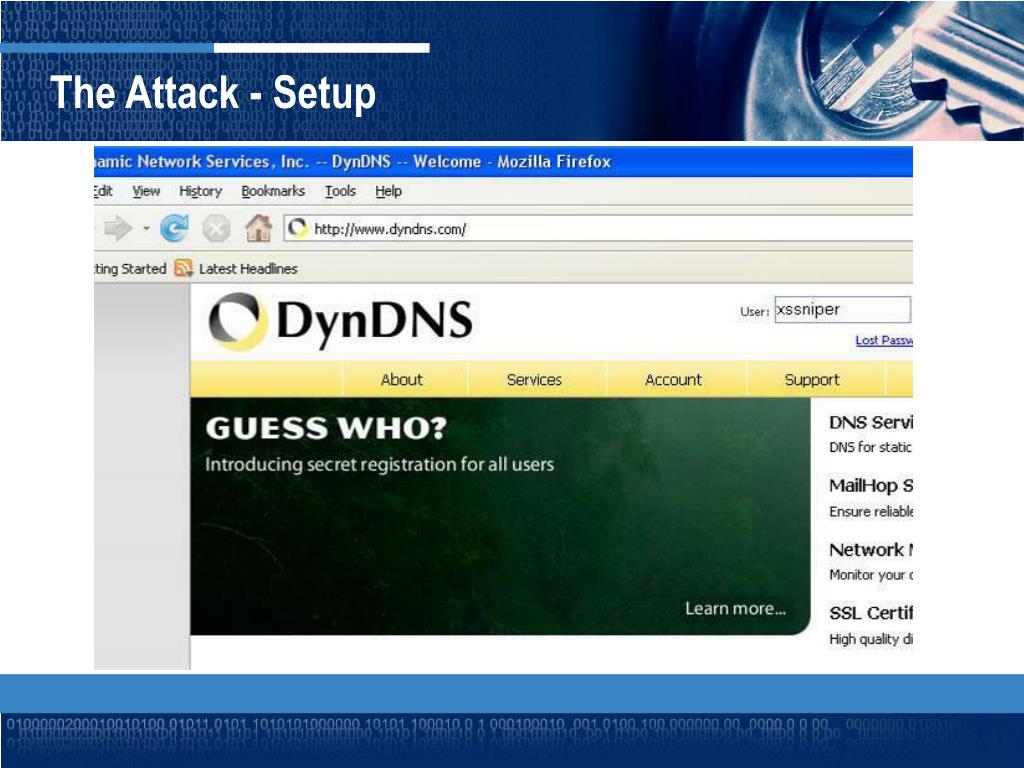Click the Mozilla Firefox window title bar
The height and width of the screenshot is (768, 1024).
tap(504, 161)
